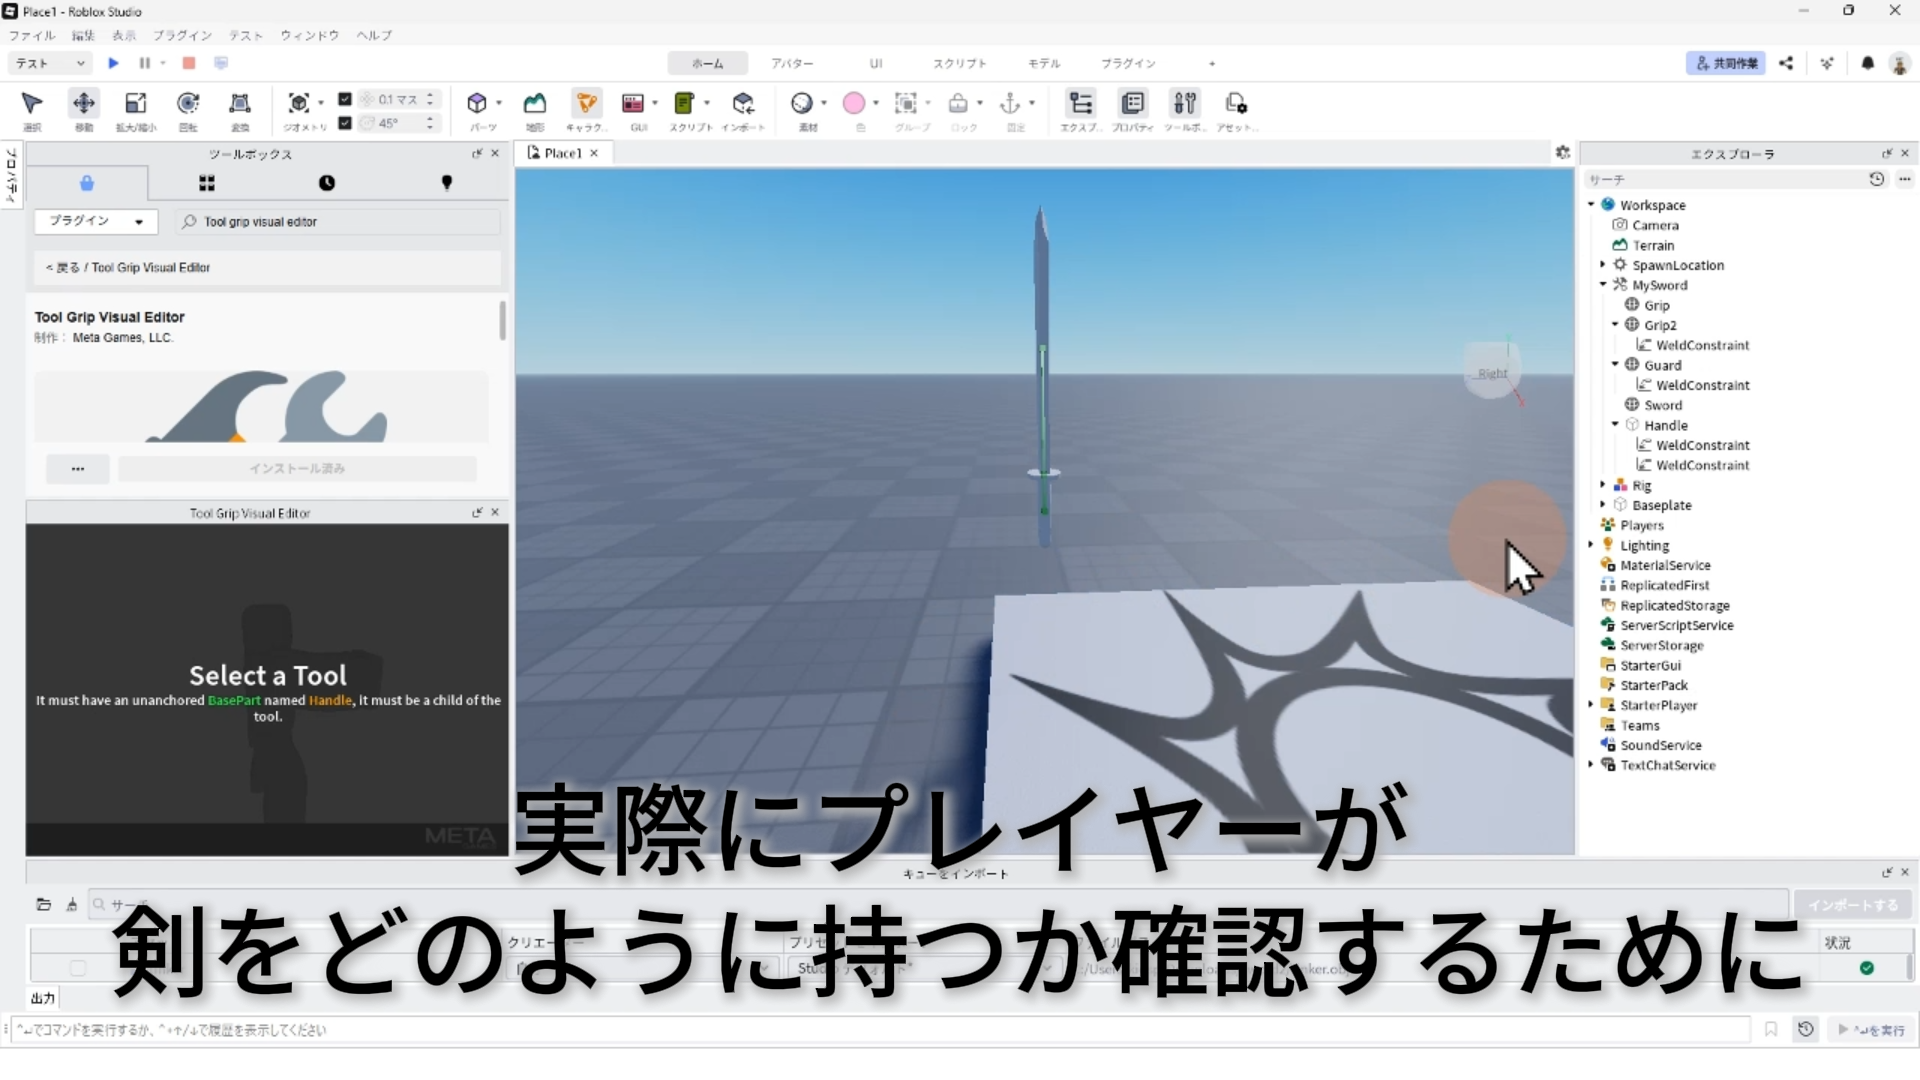Screen dimensions: 1920x1080
Task: Collapse the MySword tree node
Action: pyautogui.click(x=1603, y=285)
